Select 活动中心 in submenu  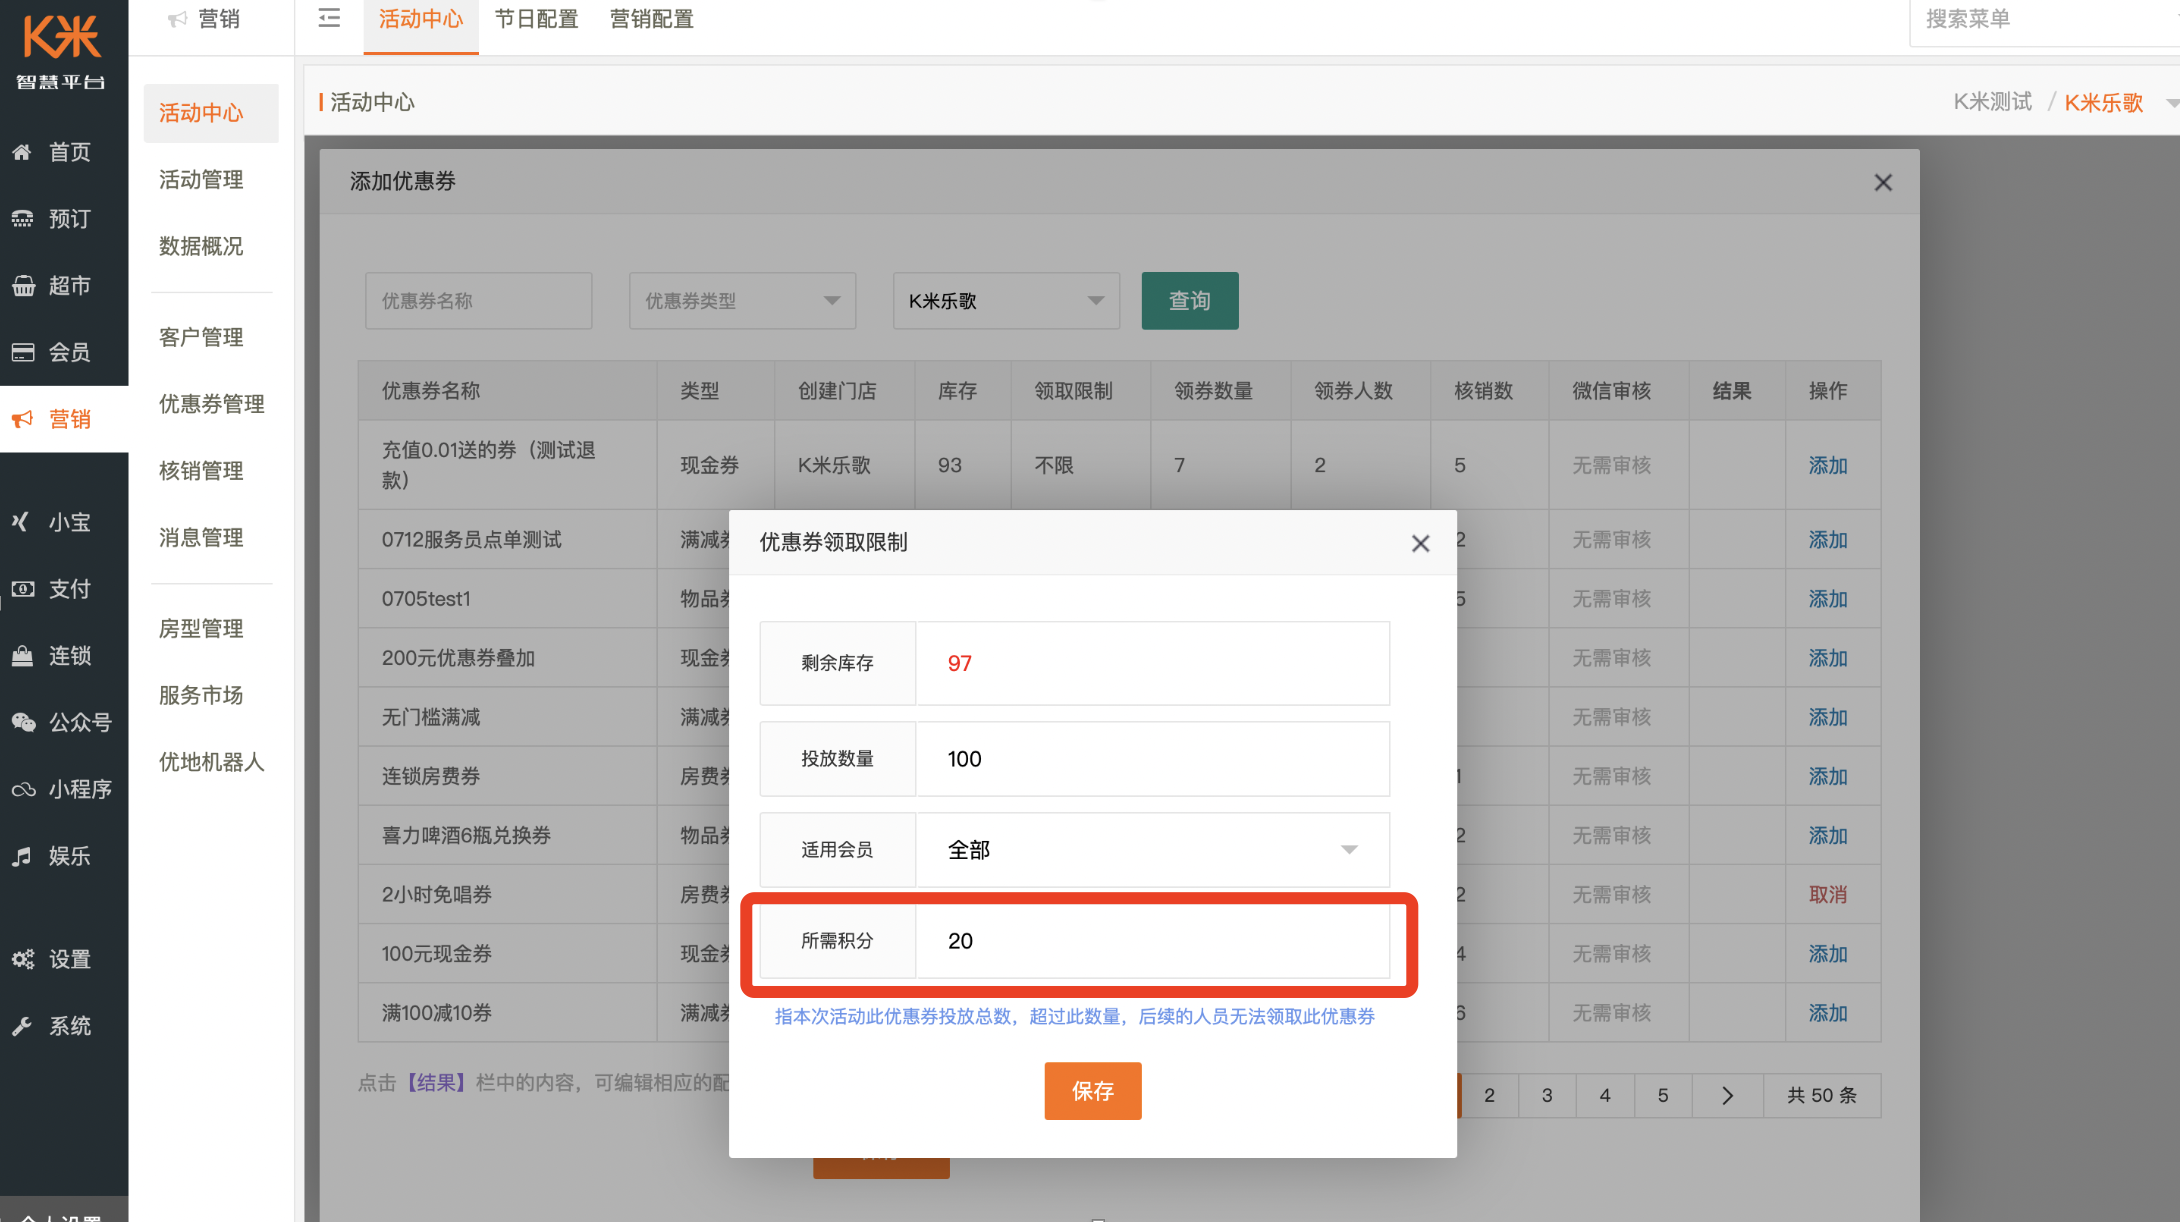coord(210,113)
